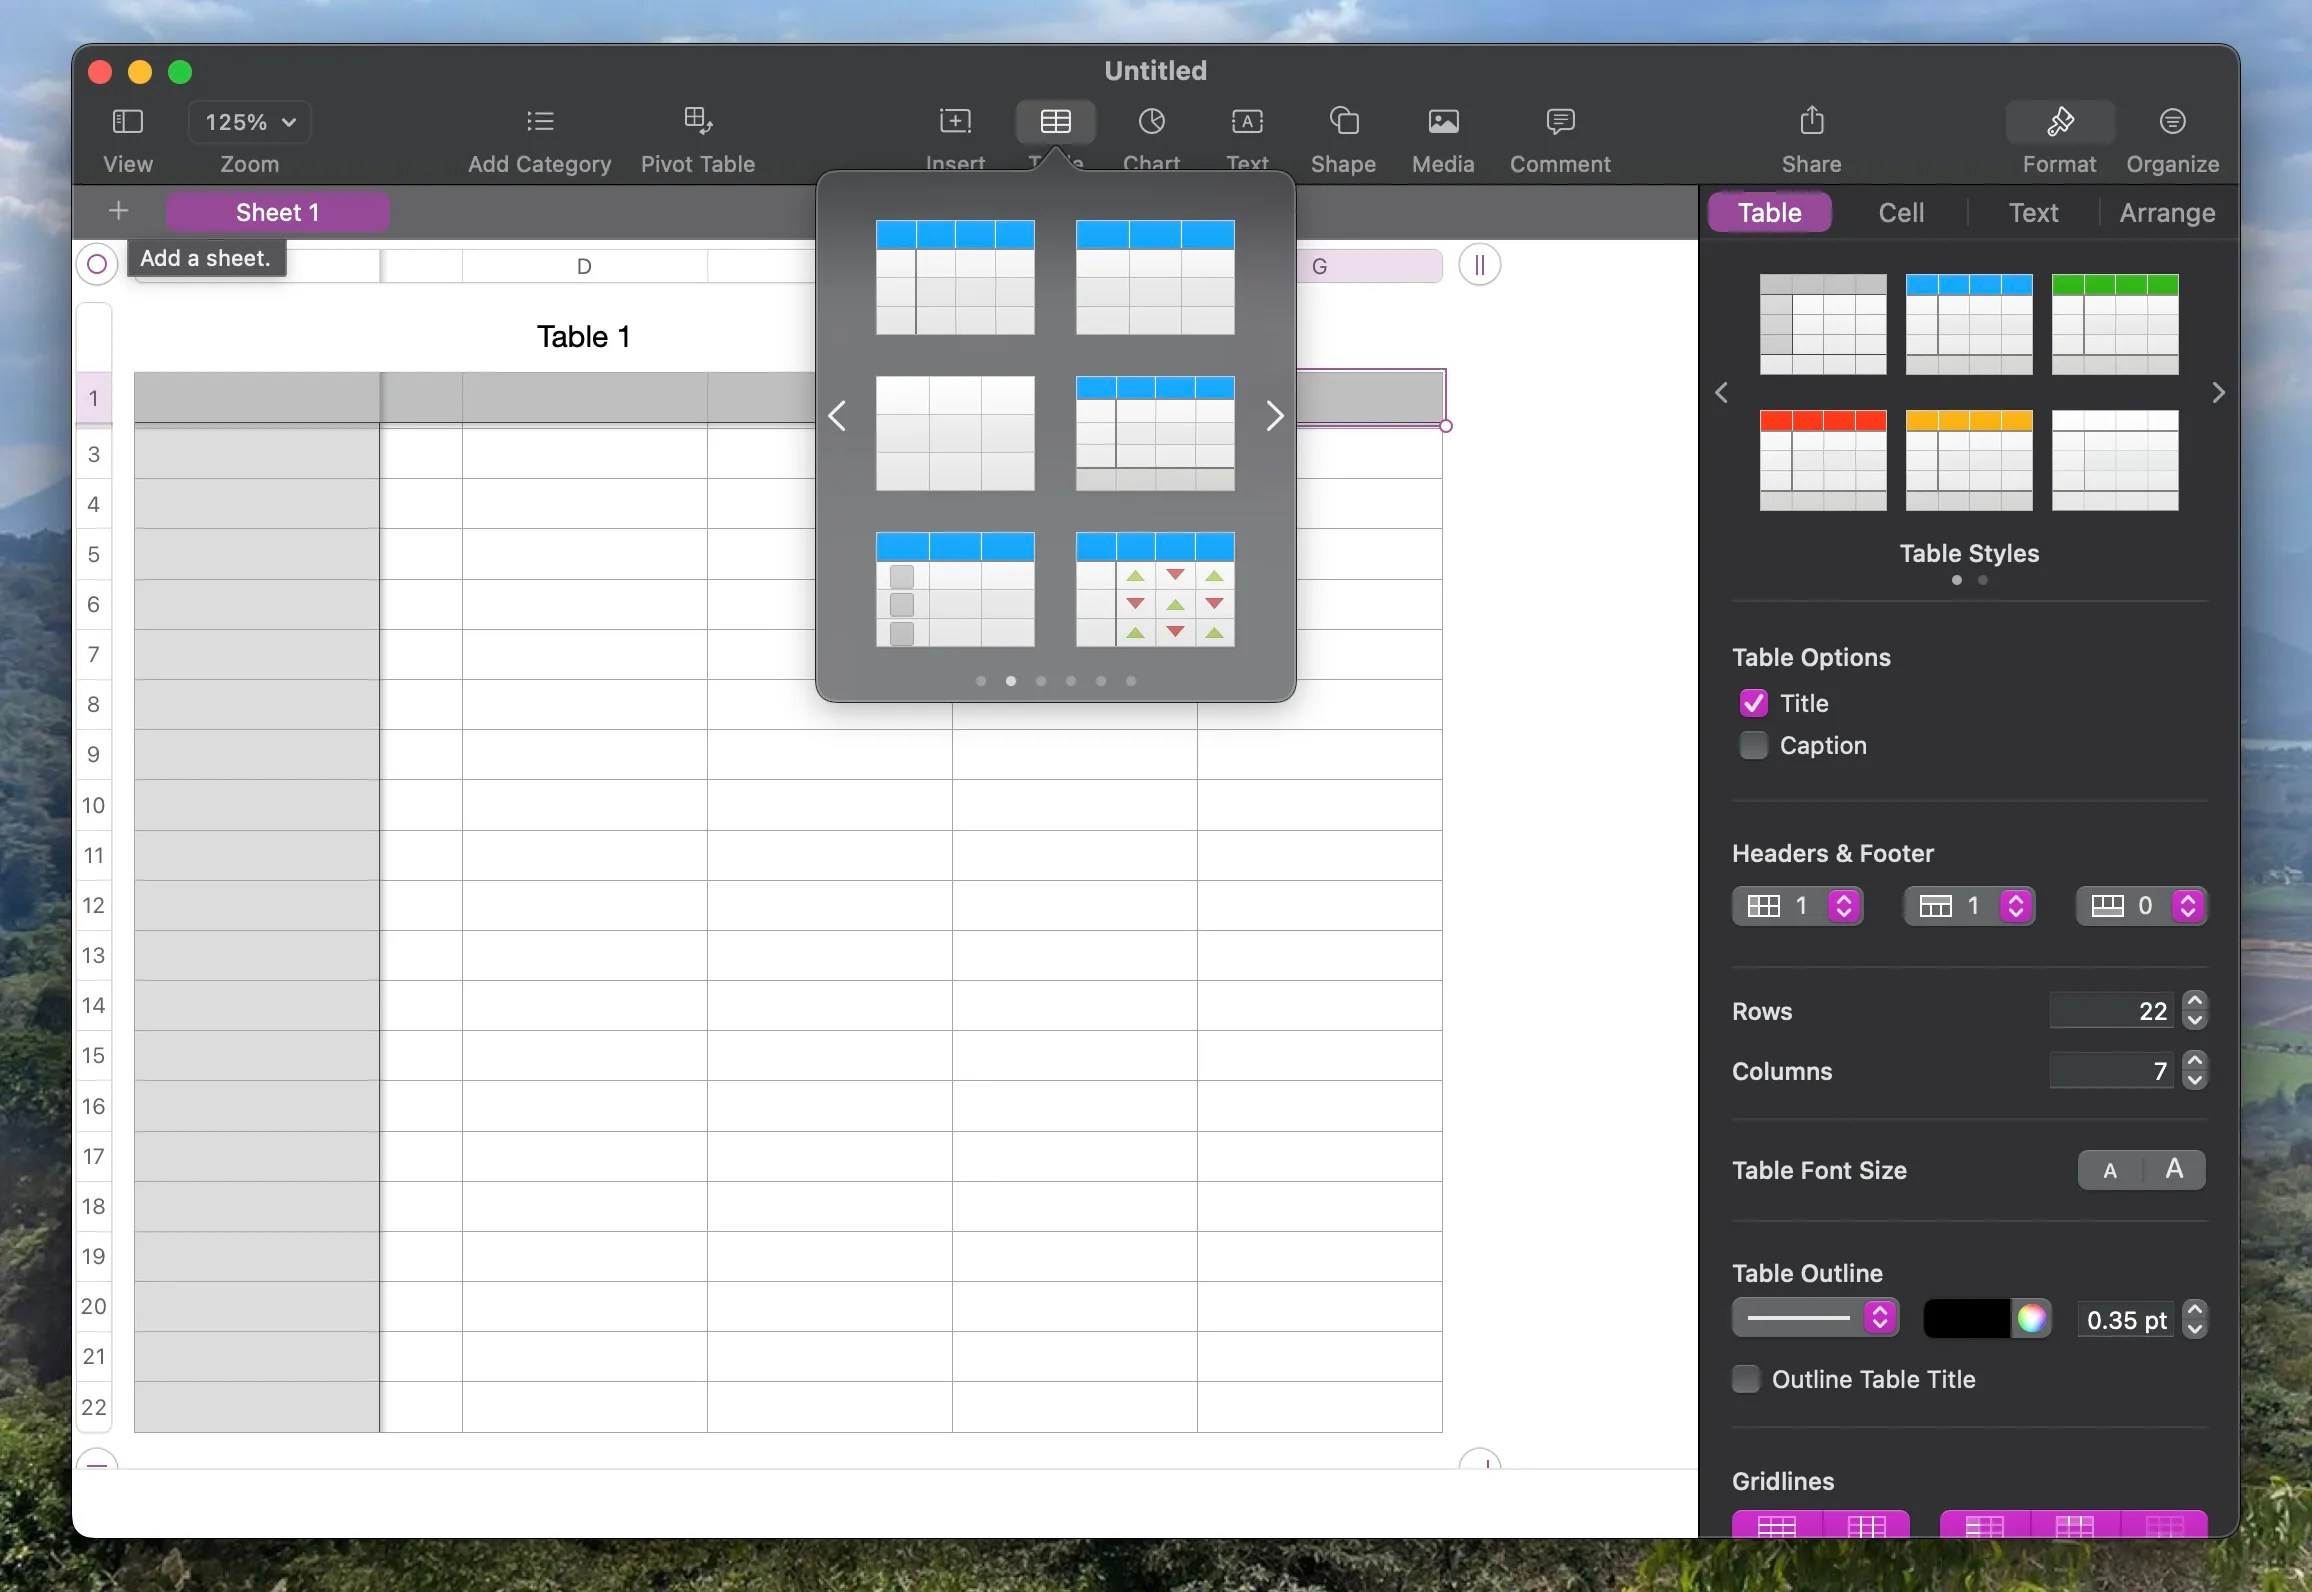Open the Organize sidebar

pos(2171,122)
